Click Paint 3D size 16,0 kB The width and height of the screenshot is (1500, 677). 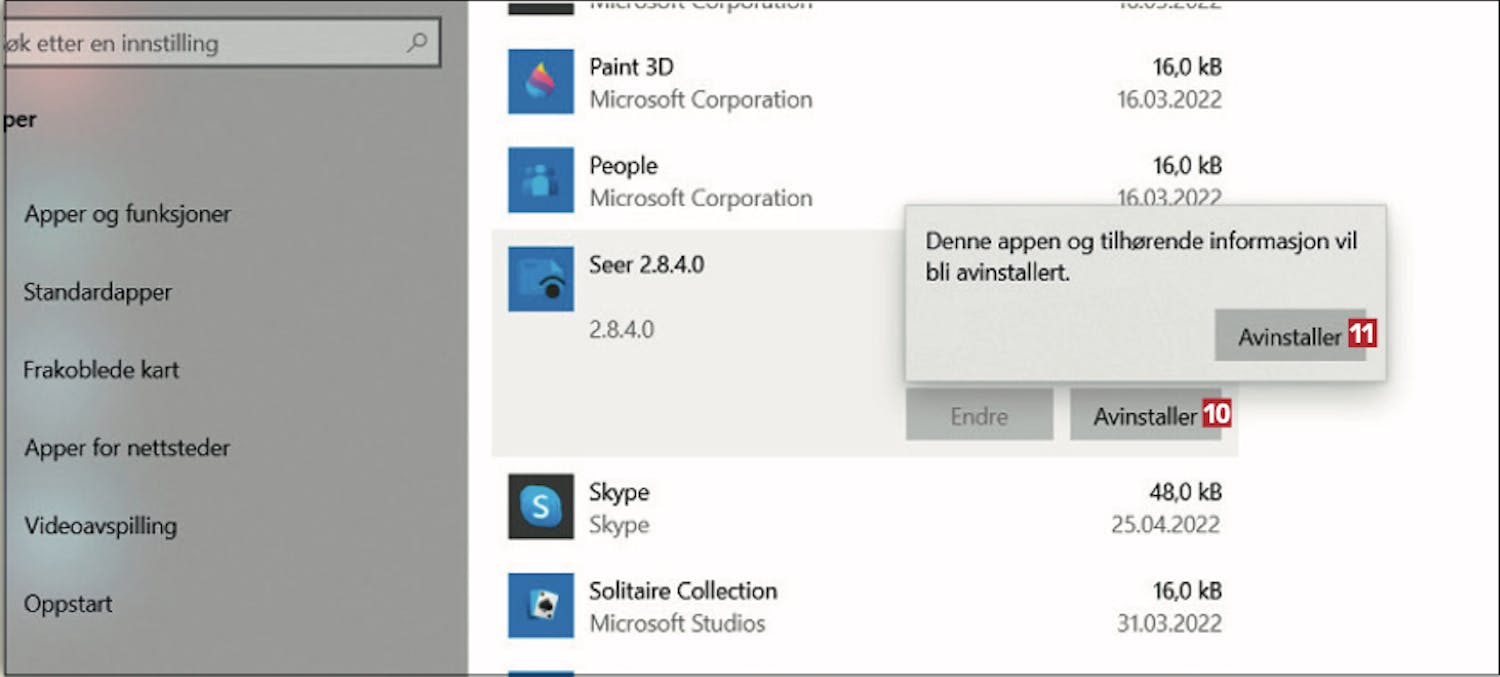click(1187, 67)
